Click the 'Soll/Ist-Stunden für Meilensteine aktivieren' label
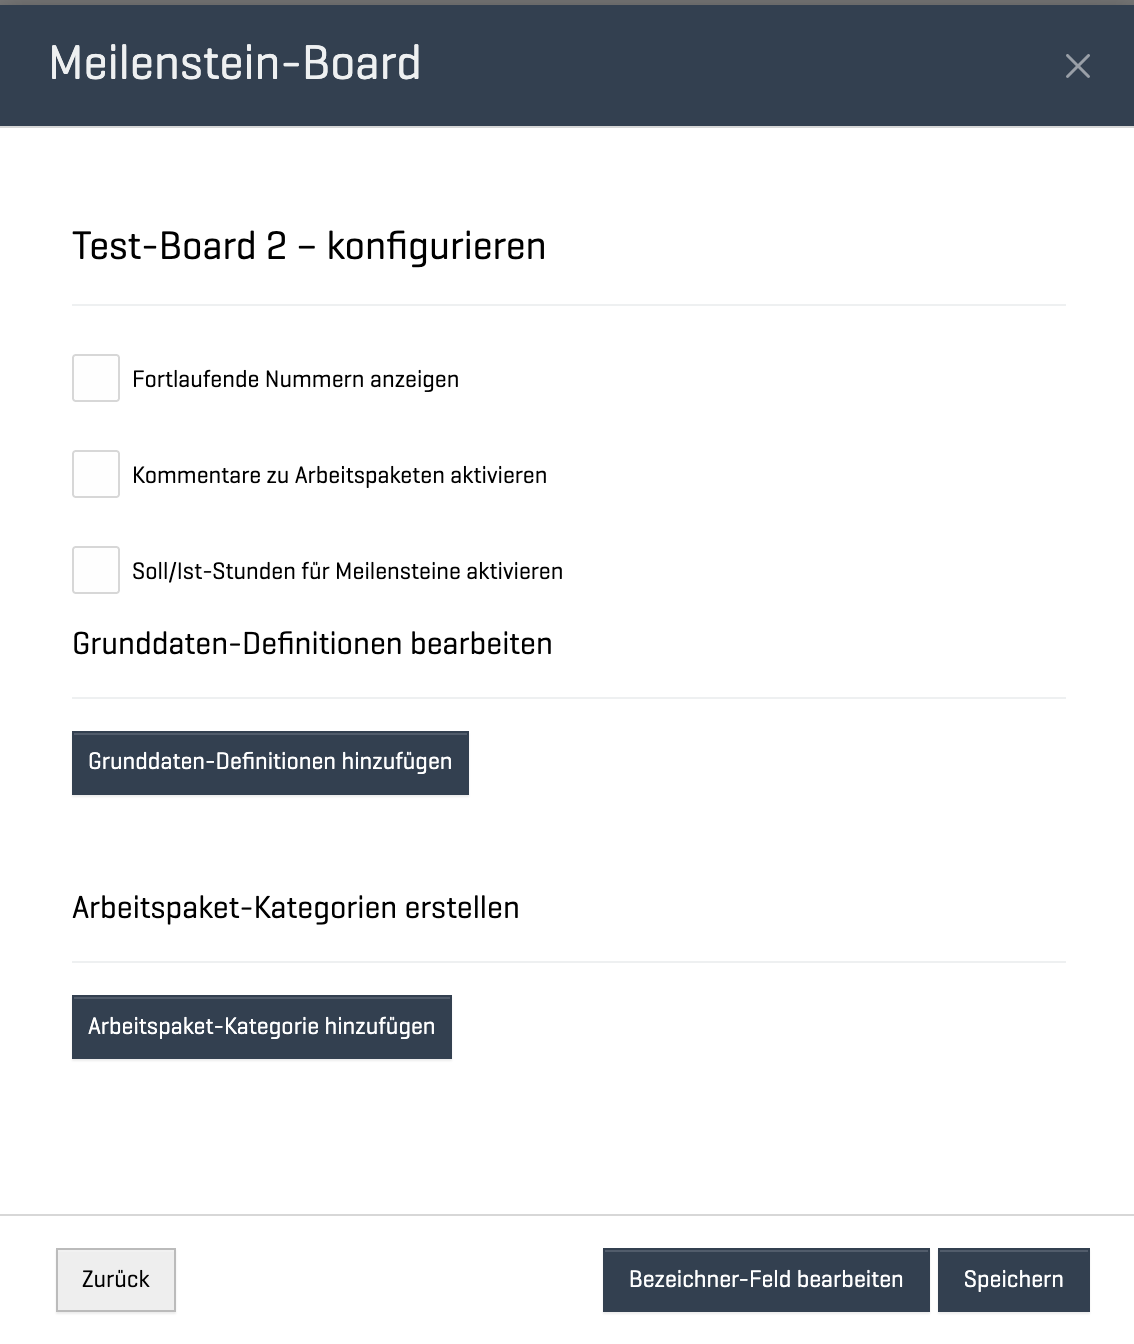 [347, 572]
